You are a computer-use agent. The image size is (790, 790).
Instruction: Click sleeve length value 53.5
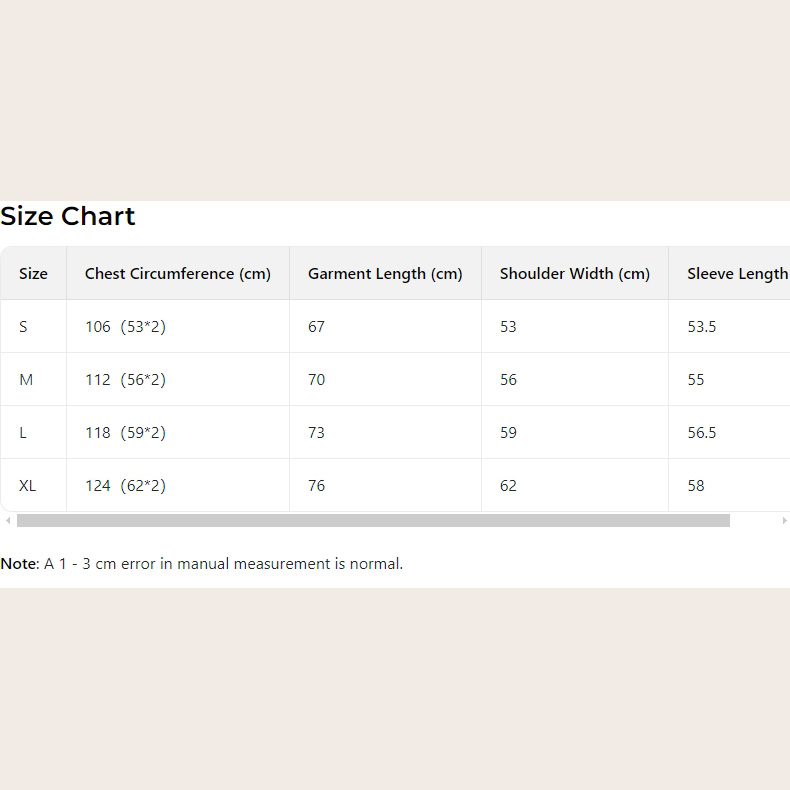[x=702, y=327]
